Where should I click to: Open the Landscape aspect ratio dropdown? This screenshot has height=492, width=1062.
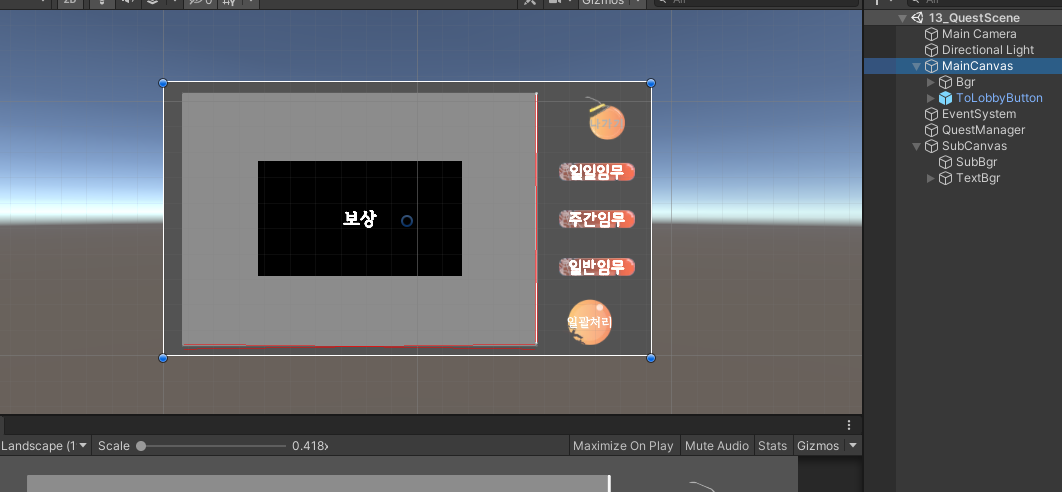point(45,446)
